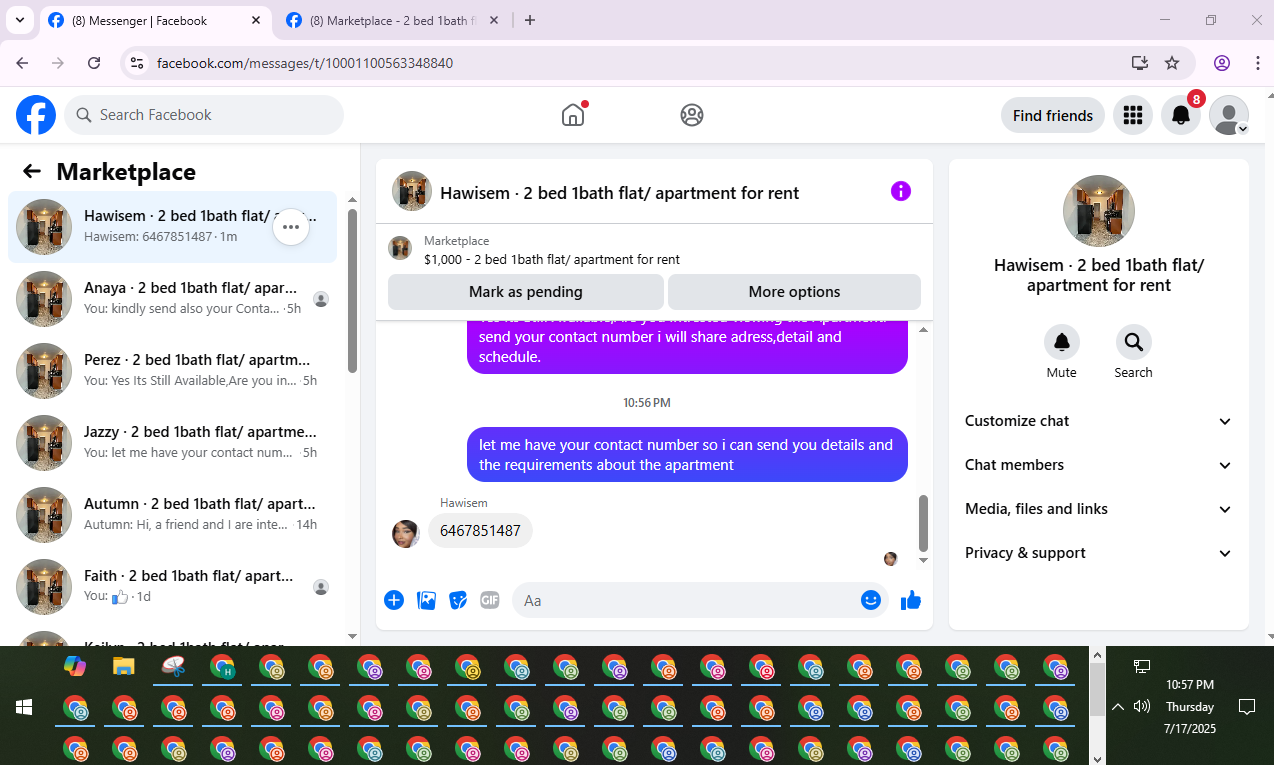Click install app icon in address bar
Screen dimensions: 1274x765
click(1140, 63)
